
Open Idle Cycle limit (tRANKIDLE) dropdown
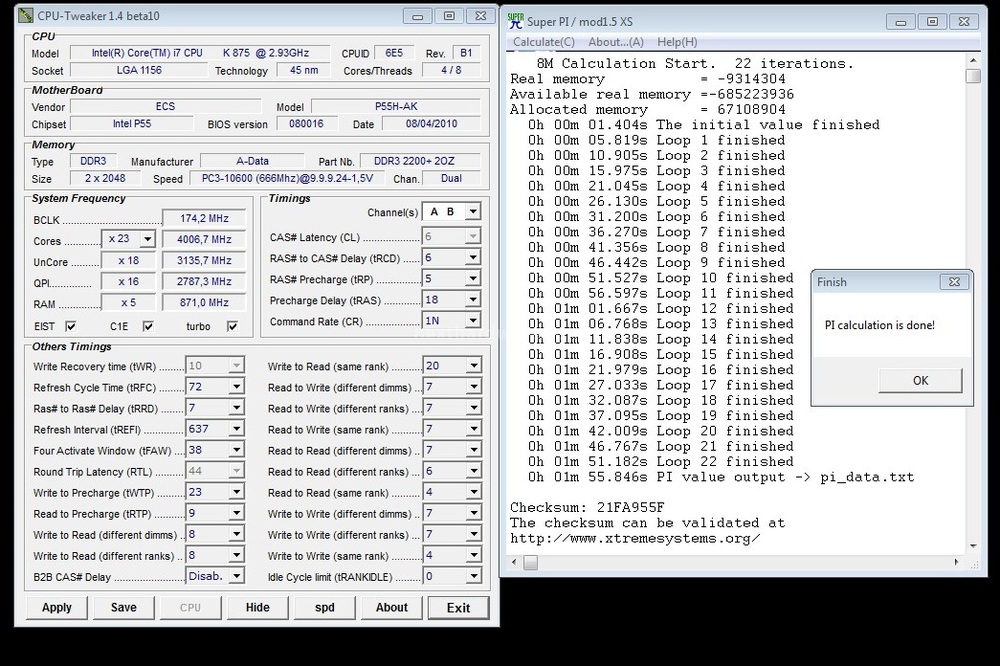tap(473, 576)
